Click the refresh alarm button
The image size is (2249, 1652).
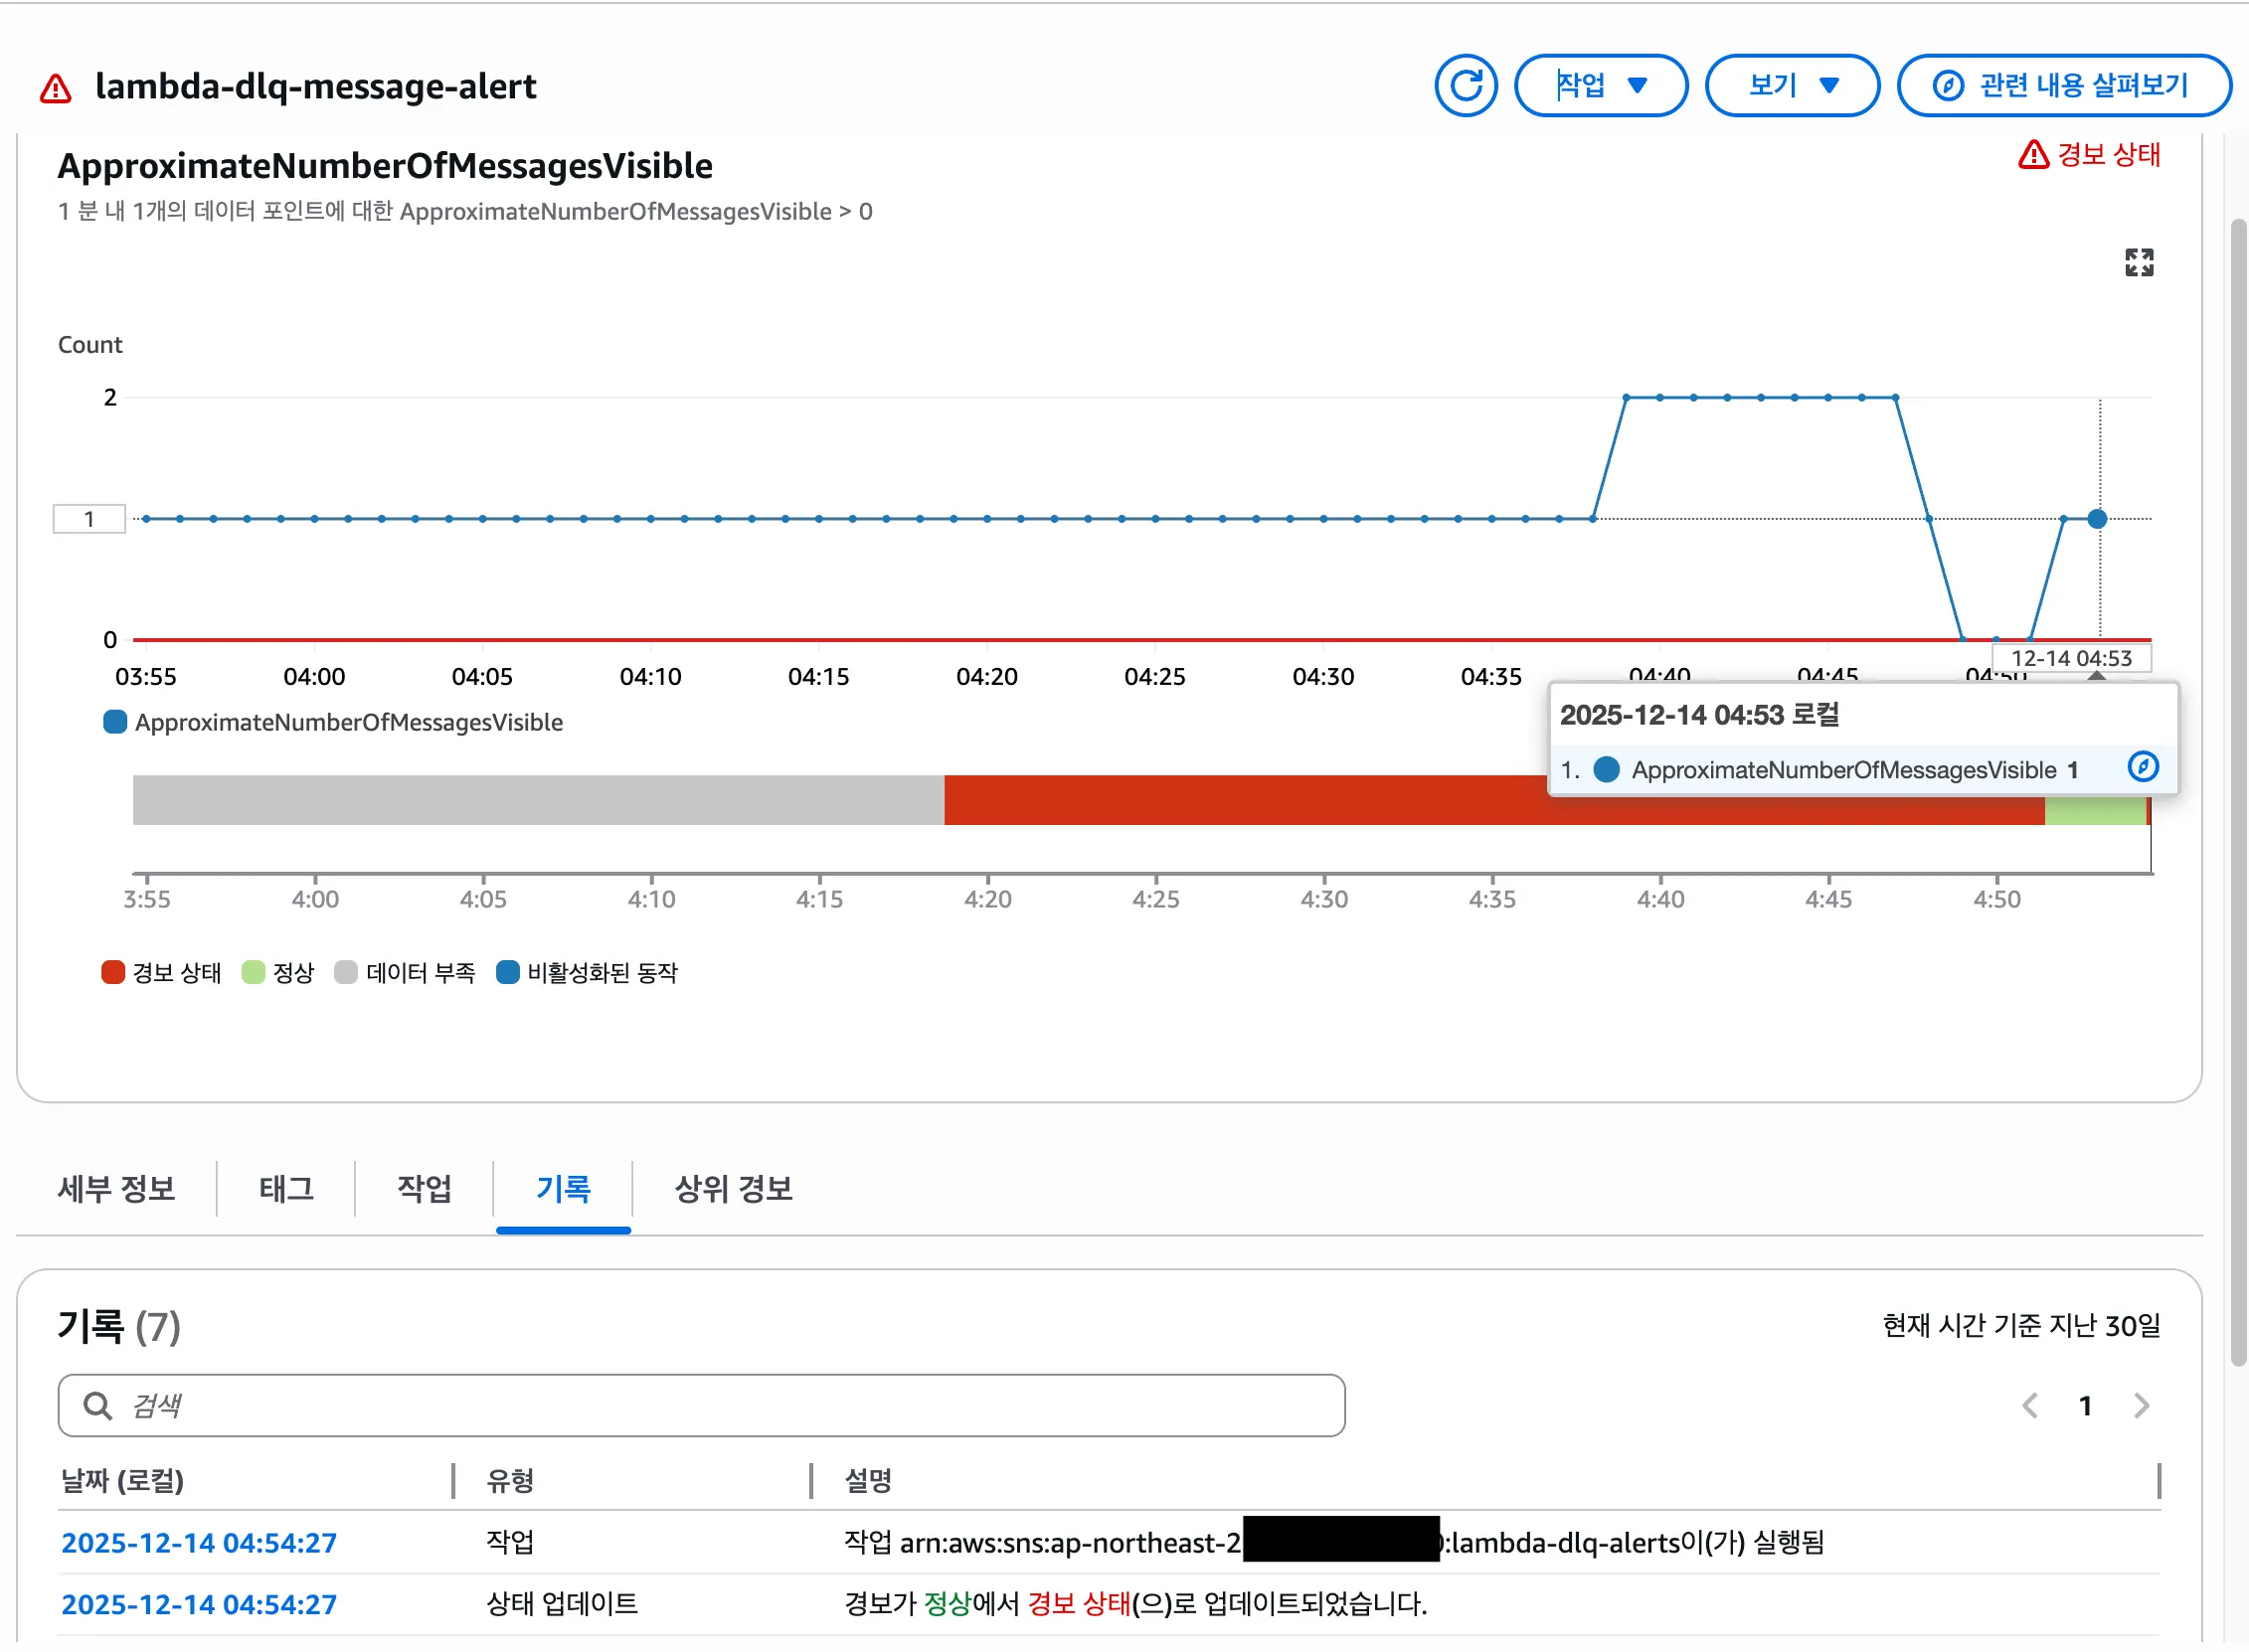coord(1465,86)
